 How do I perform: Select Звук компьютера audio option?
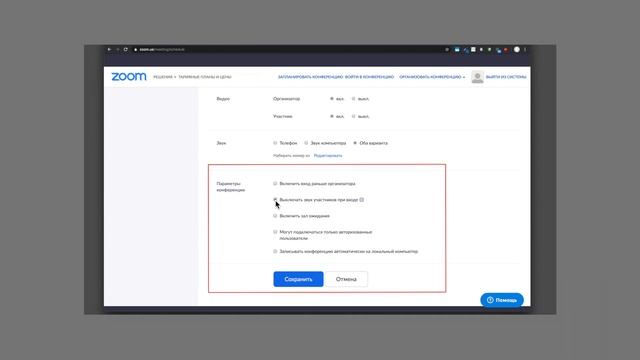(x=306, y=143)
